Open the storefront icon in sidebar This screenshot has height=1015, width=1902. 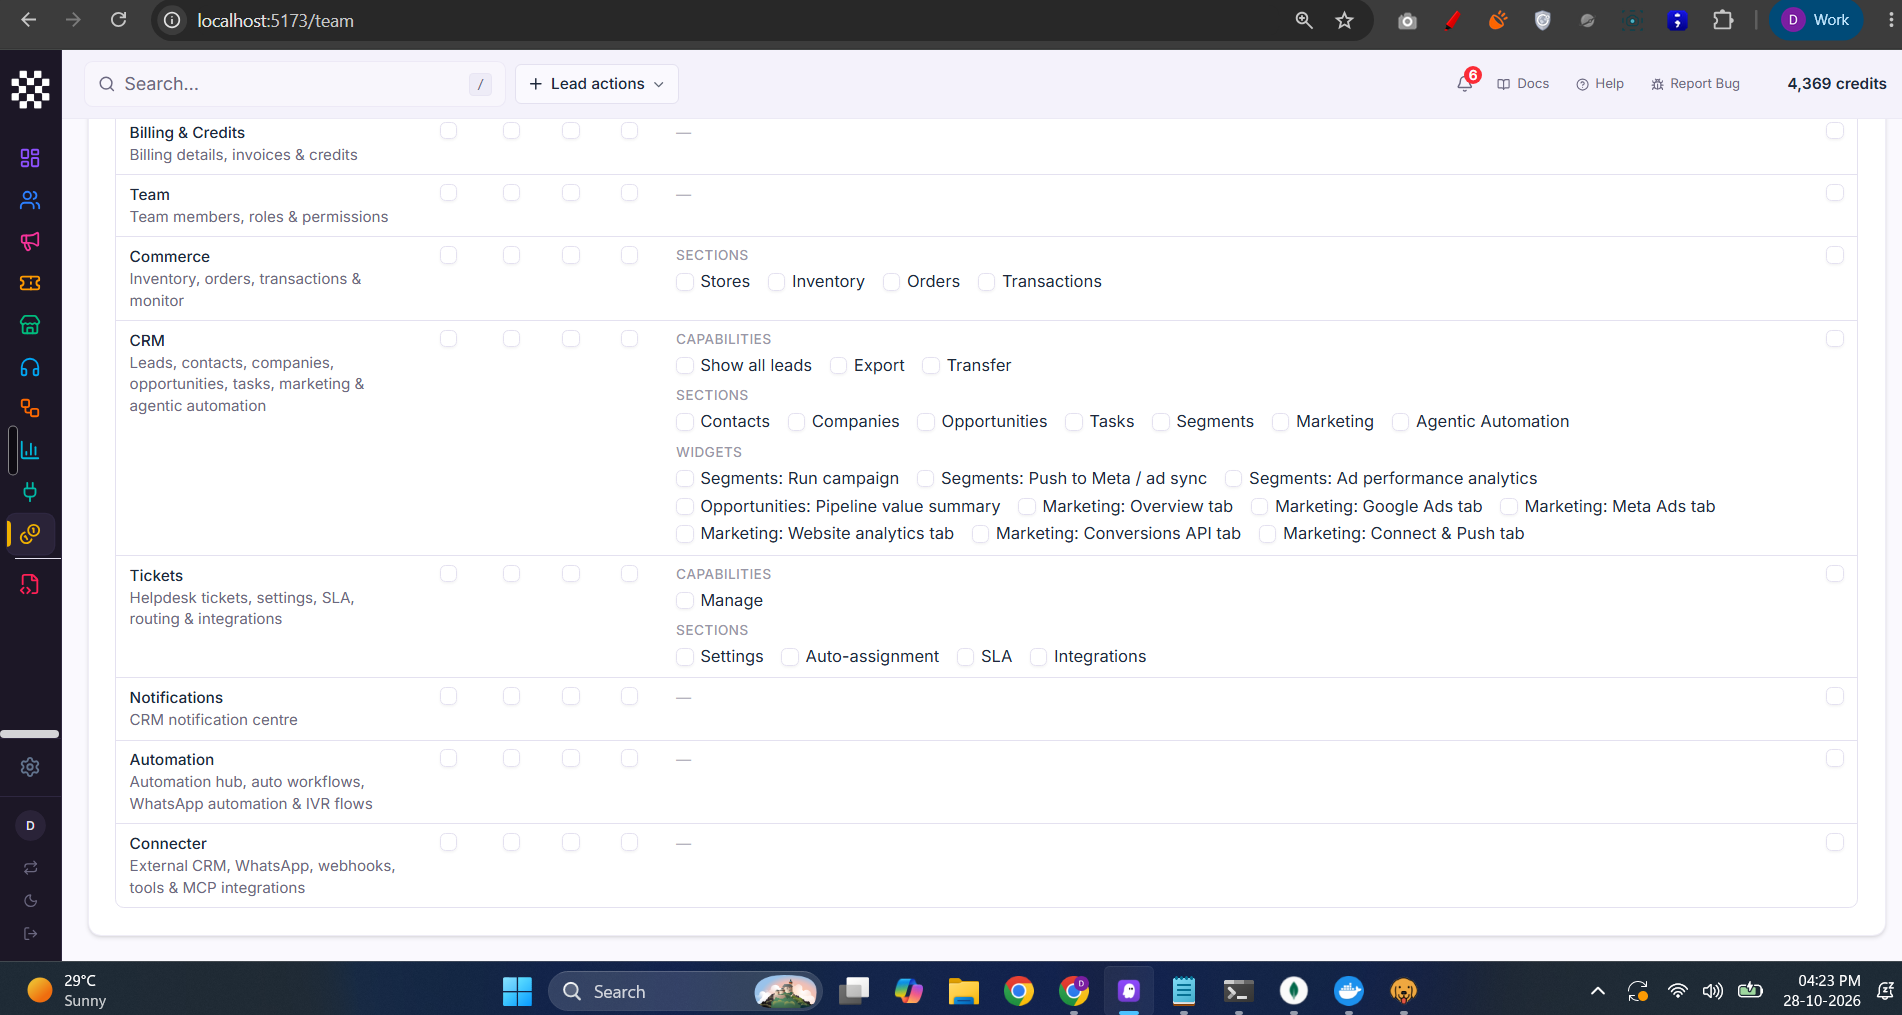pos(30,325)
